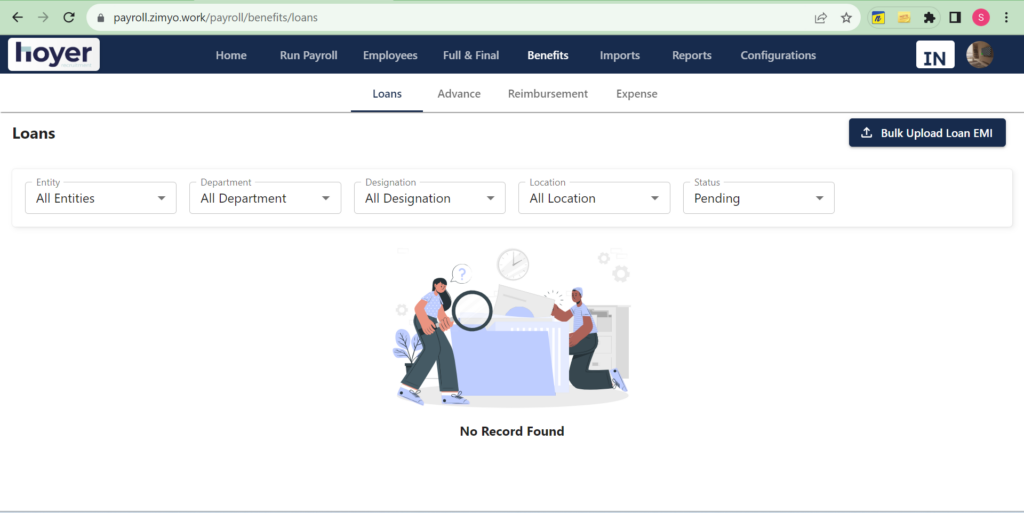This screenshot has height=513, width=1024.
Task: Open Reports menu
Action: click(692, 55)
